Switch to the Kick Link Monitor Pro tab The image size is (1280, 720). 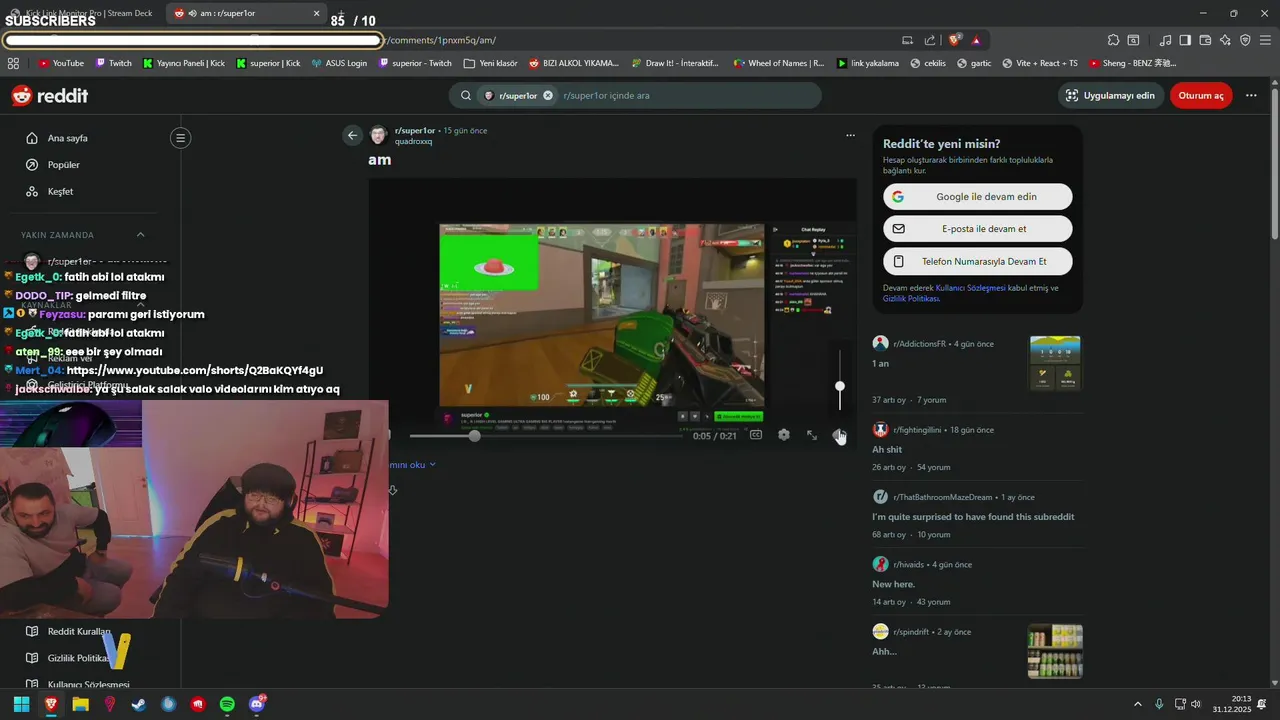pos(80,13)
